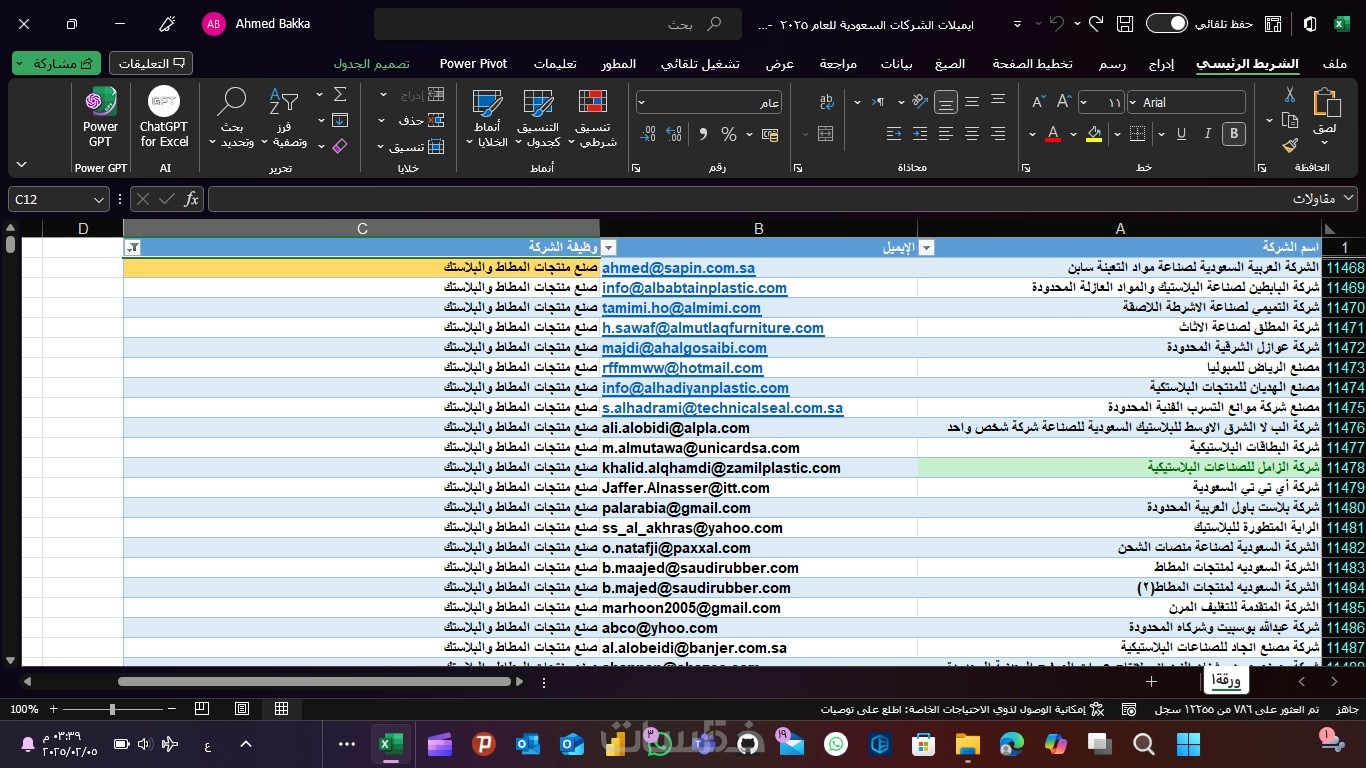Click the Wrap Text icon
The image size is (1366, 768).
827,102
